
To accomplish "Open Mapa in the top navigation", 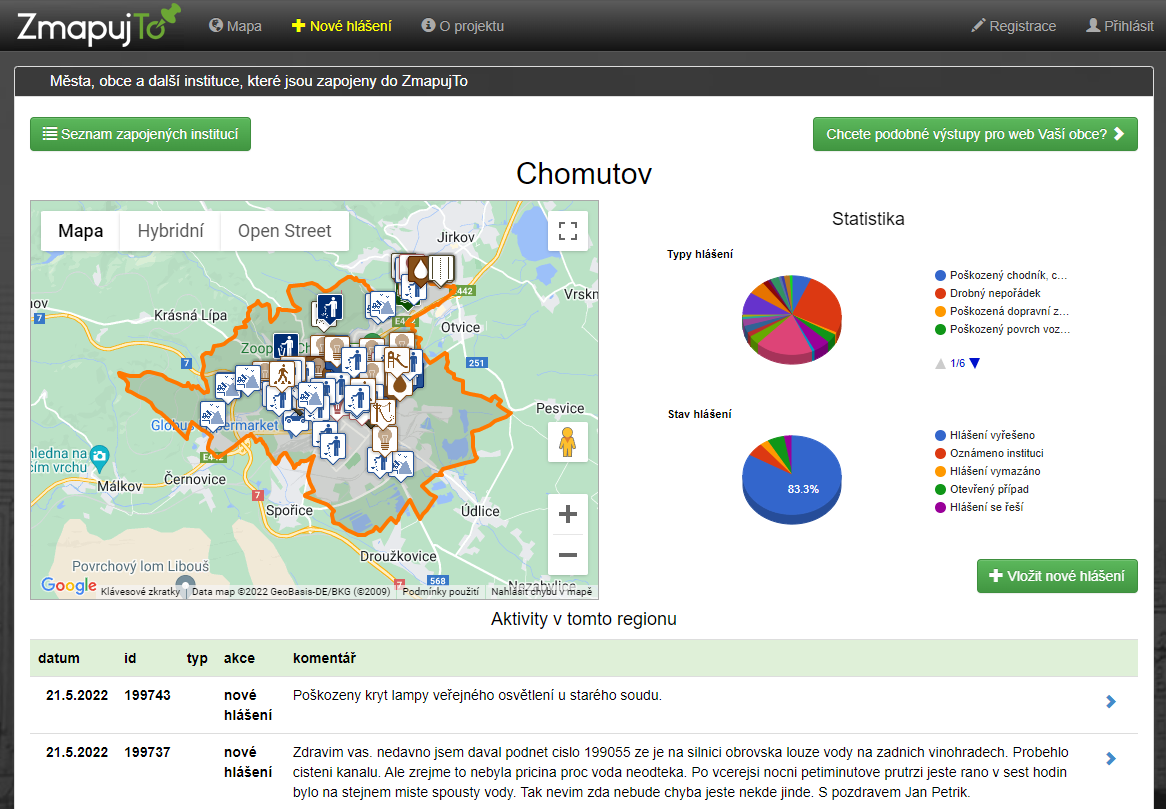I will point(235,26).
